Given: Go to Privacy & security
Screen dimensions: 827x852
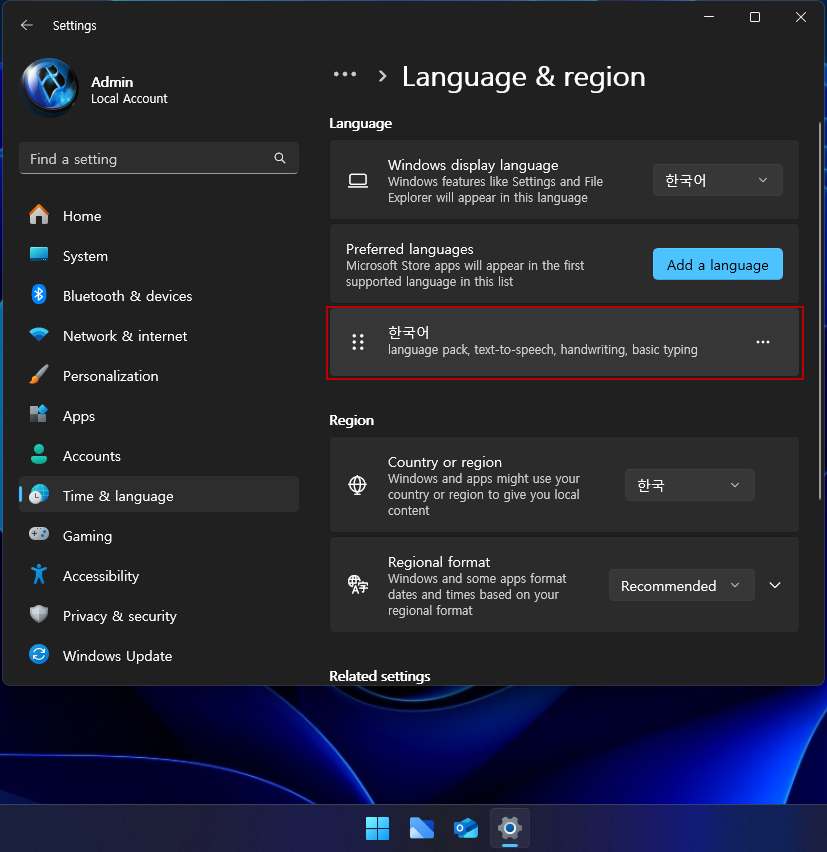Looking at the screenshot, I should (159, 616).
